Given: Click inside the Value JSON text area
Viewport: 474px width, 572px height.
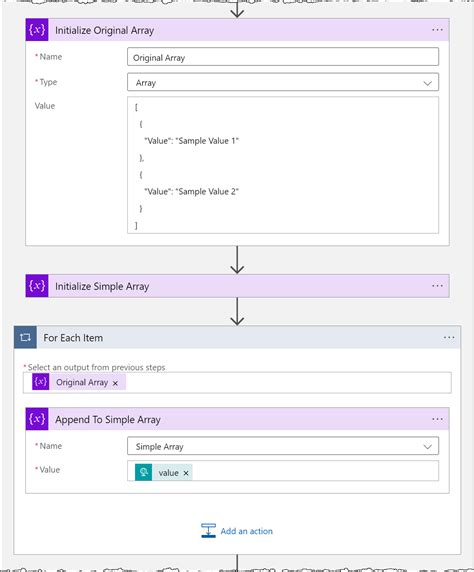Looking at the screenshot, I should pos(283,165).
